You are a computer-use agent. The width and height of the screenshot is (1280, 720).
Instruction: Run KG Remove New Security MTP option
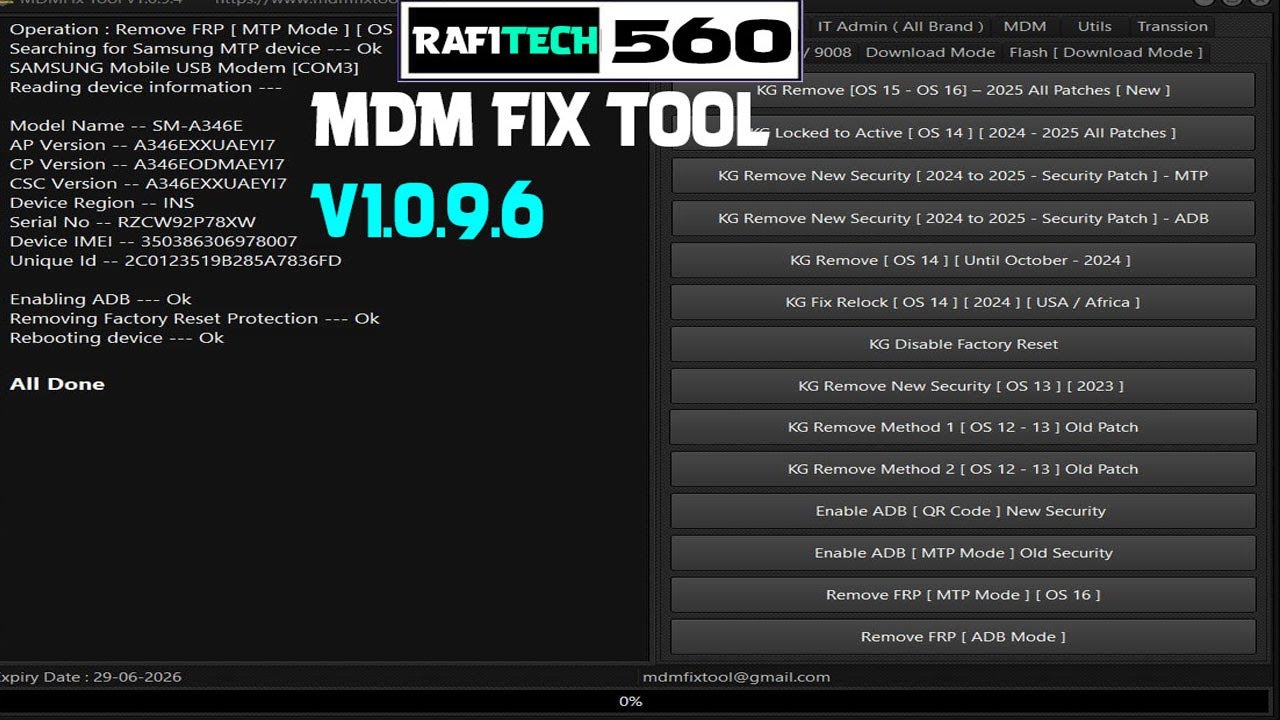(963, 175)
